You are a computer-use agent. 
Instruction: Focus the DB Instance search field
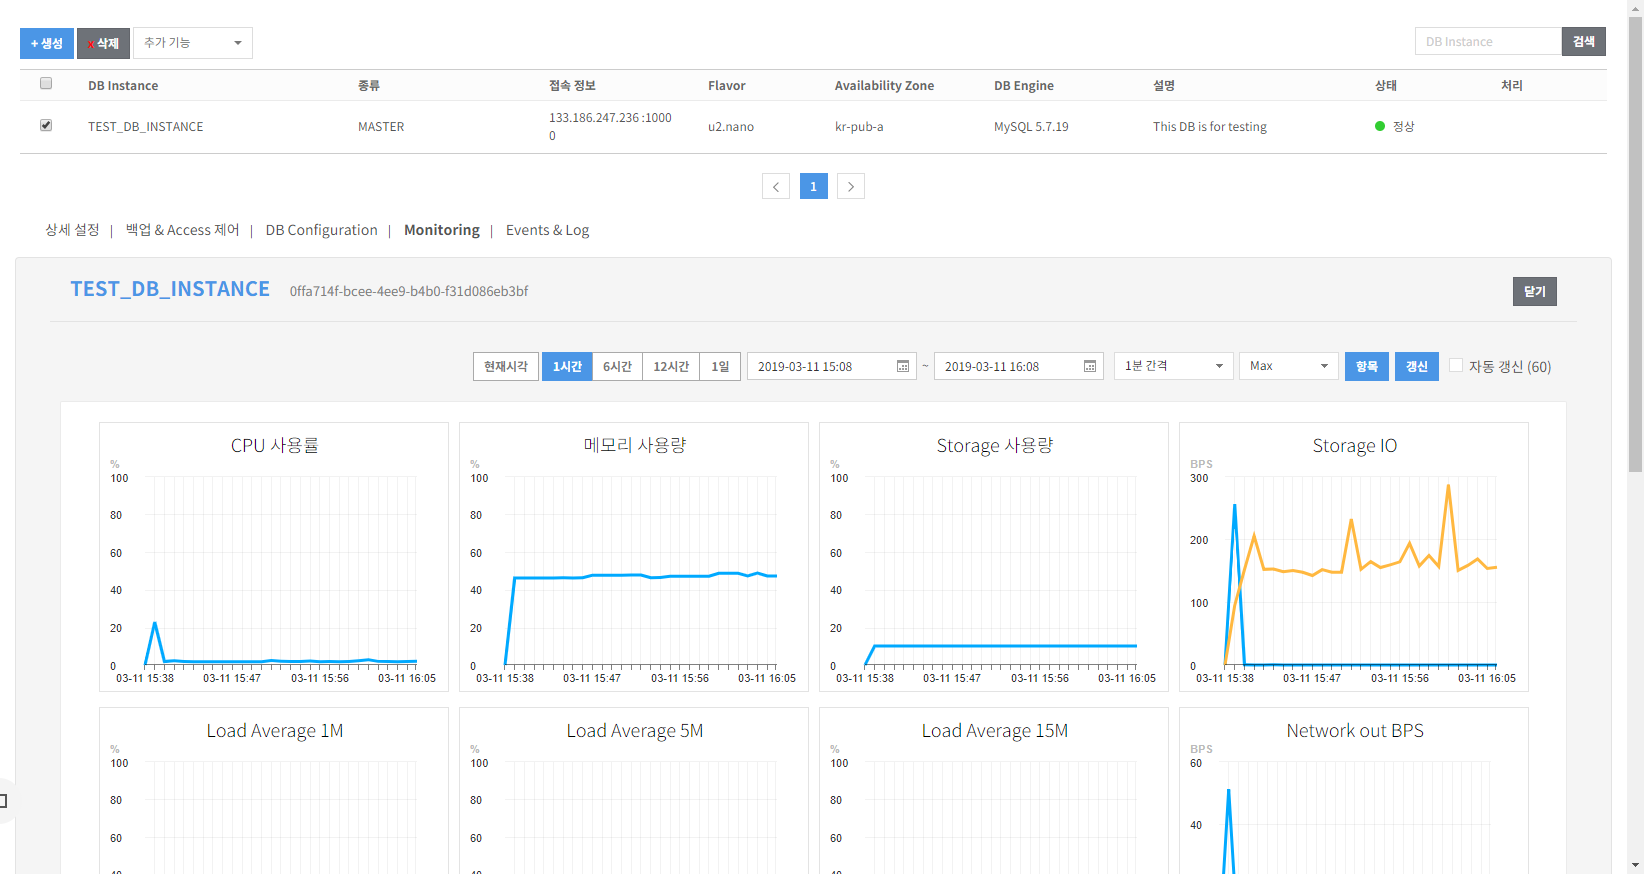pyautogui.click(x=1488, y=41)
